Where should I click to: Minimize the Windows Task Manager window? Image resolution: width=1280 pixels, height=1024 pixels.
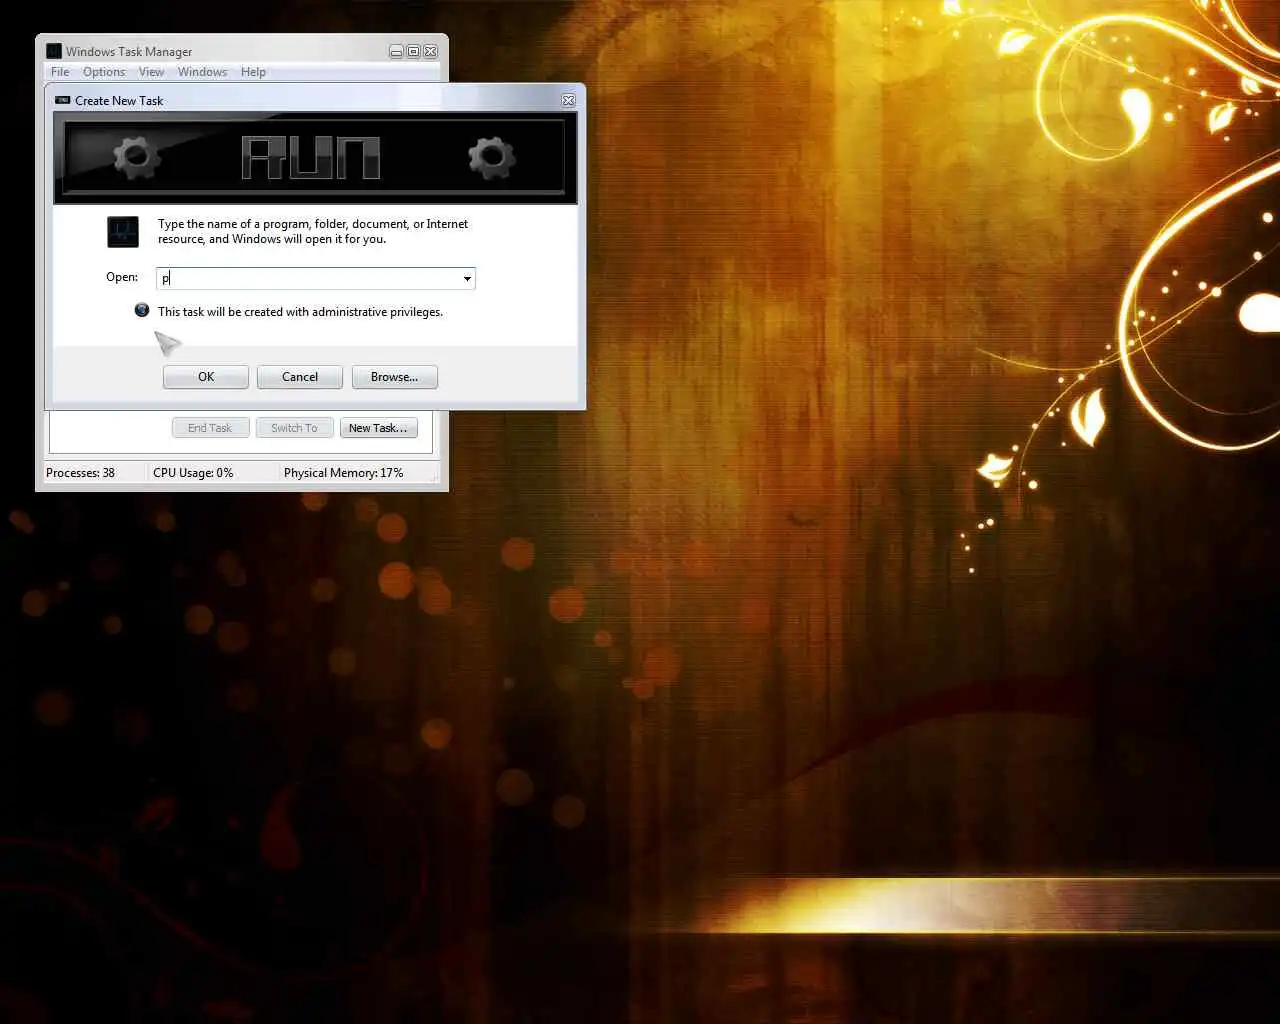click(396, 52)
